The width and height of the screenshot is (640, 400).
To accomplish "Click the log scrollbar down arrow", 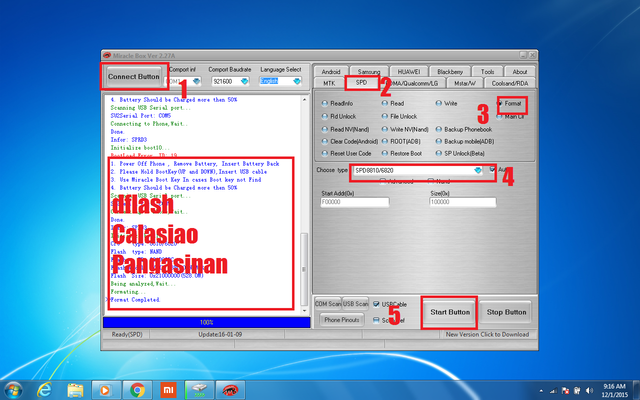I will click(304, 311).
